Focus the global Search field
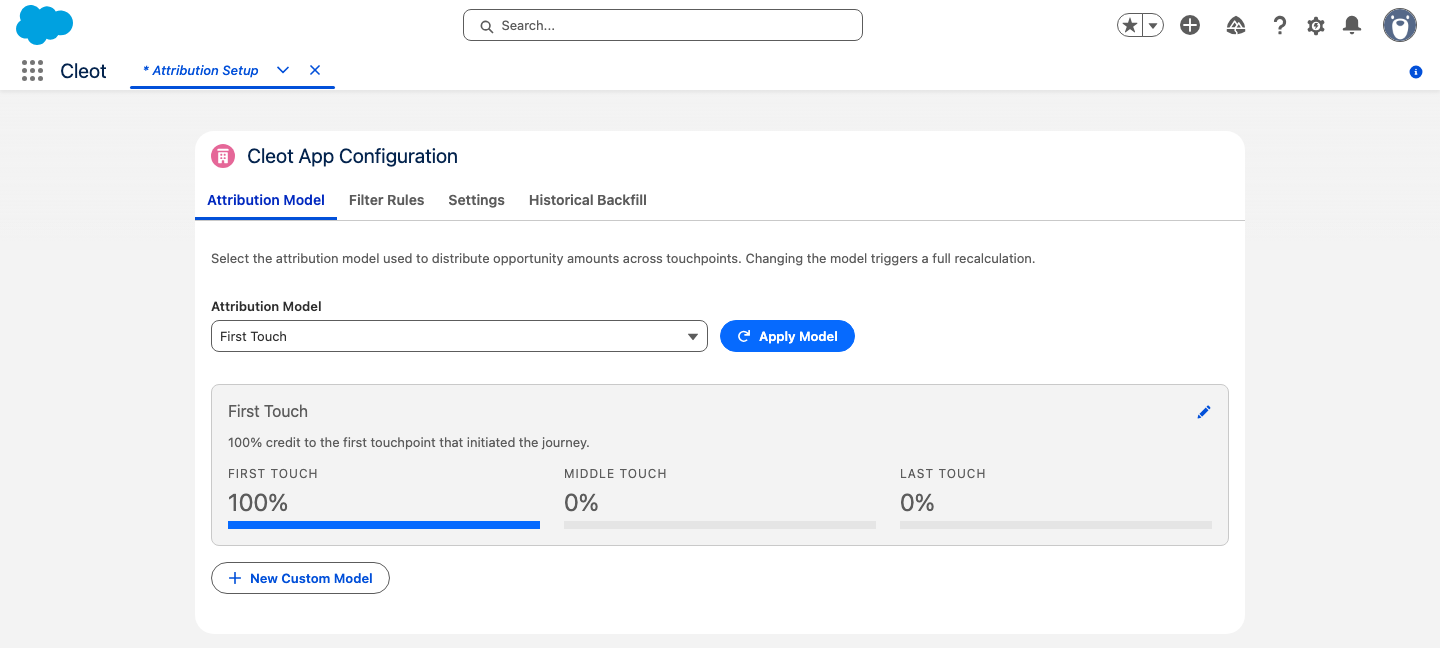Image resolution: width=1440 pixels, height=648 pixels. pos(663,26)
